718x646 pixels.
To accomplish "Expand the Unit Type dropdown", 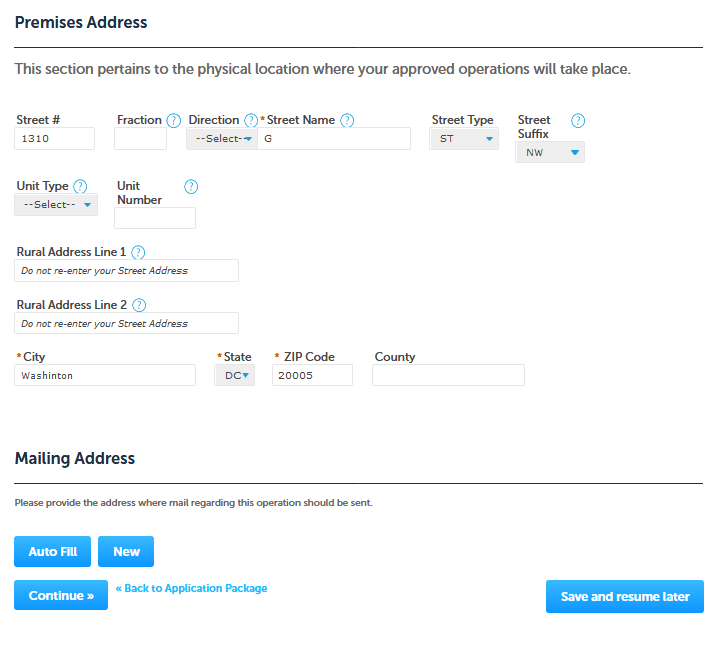I will coord(56,205).
